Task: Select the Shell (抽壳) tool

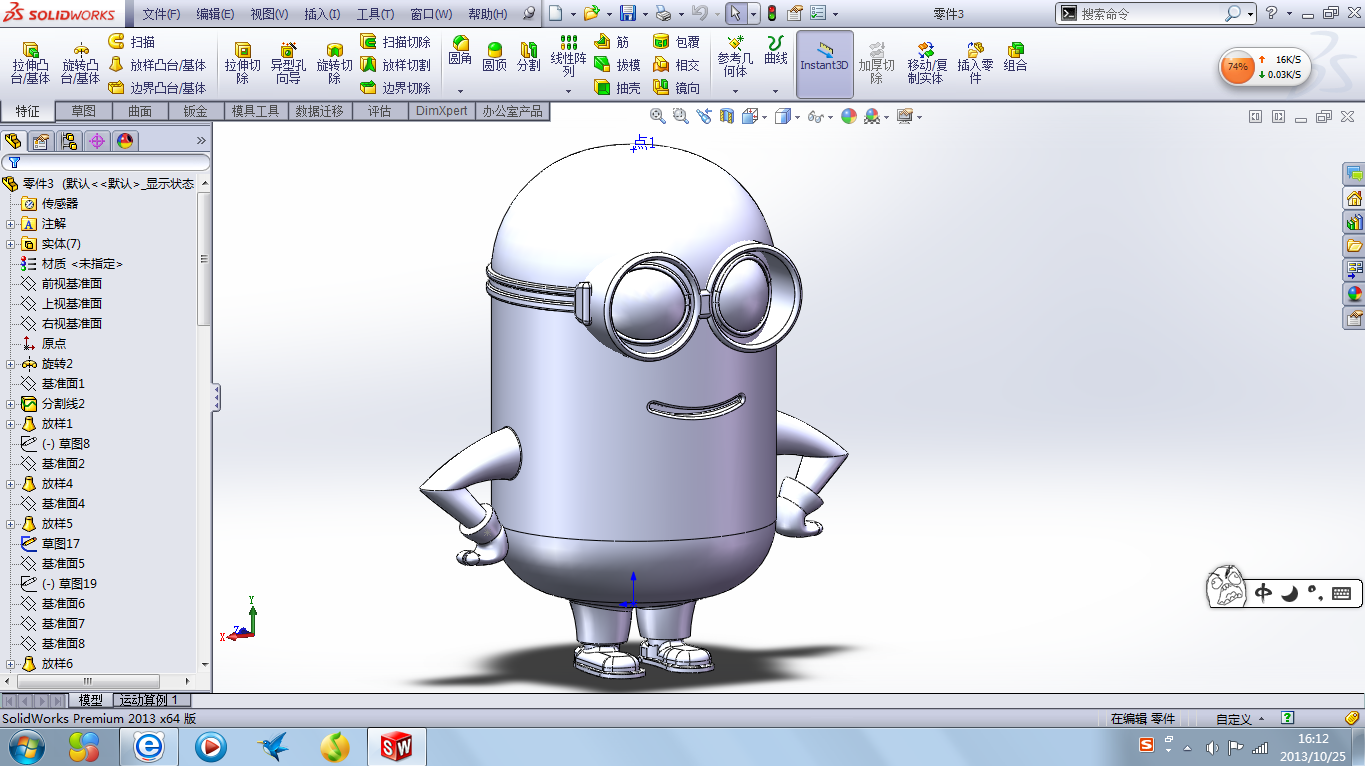Action: 617,88
